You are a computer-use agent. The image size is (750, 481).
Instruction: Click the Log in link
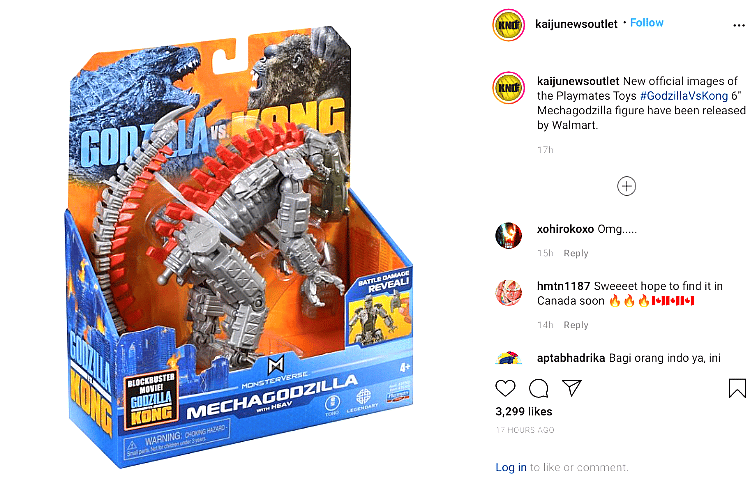[511, 467]
